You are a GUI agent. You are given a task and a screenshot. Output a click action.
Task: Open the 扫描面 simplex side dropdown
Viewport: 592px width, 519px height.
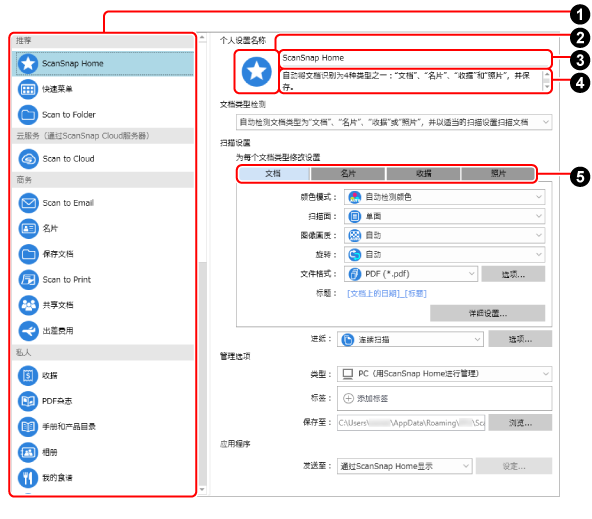coord(444,216)
